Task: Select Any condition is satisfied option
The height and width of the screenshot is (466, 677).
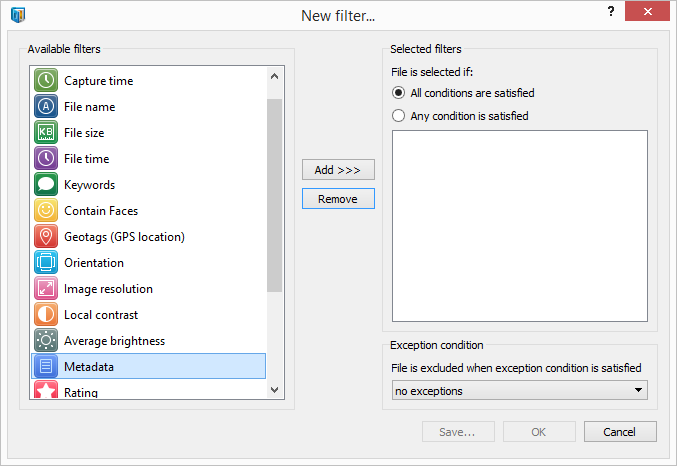Action: 460,116
